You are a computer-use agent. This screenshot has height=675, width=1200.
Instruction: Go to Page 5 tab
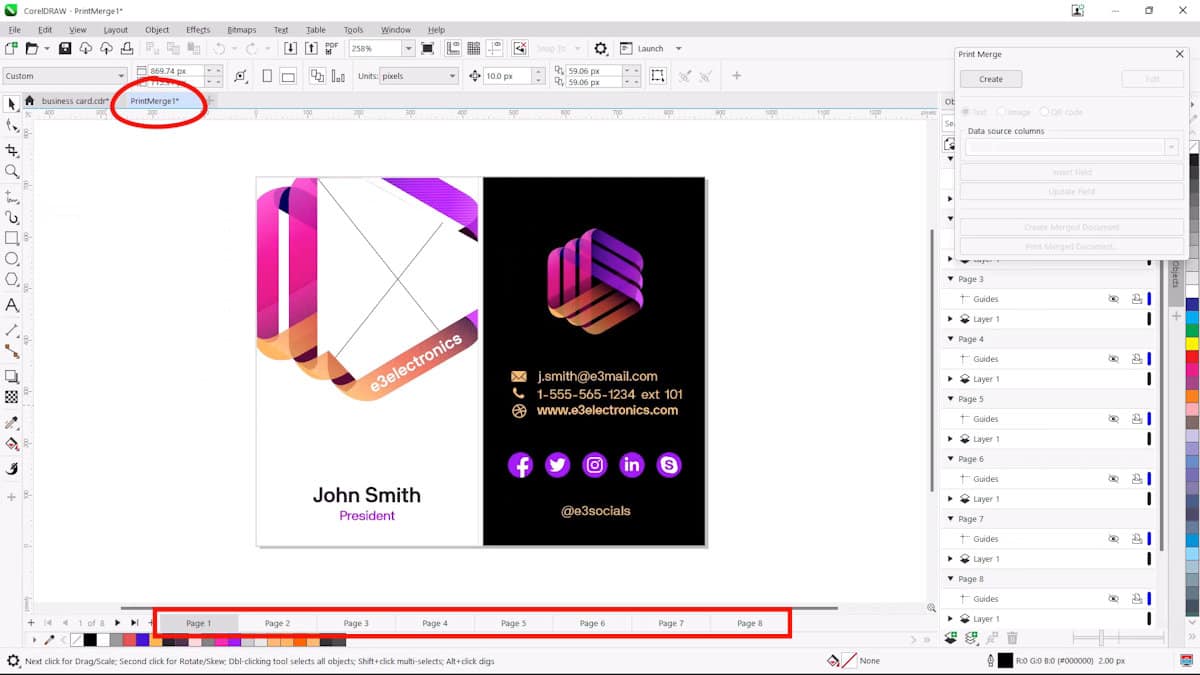click(513, 623)
